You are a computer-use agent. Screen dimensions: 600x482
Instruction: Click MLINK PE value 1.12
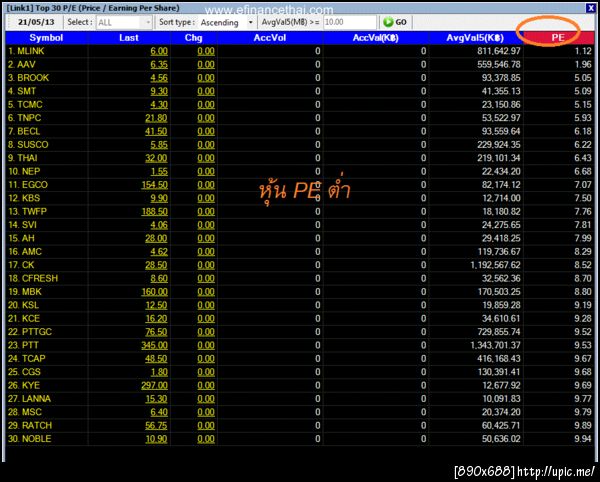583,51
